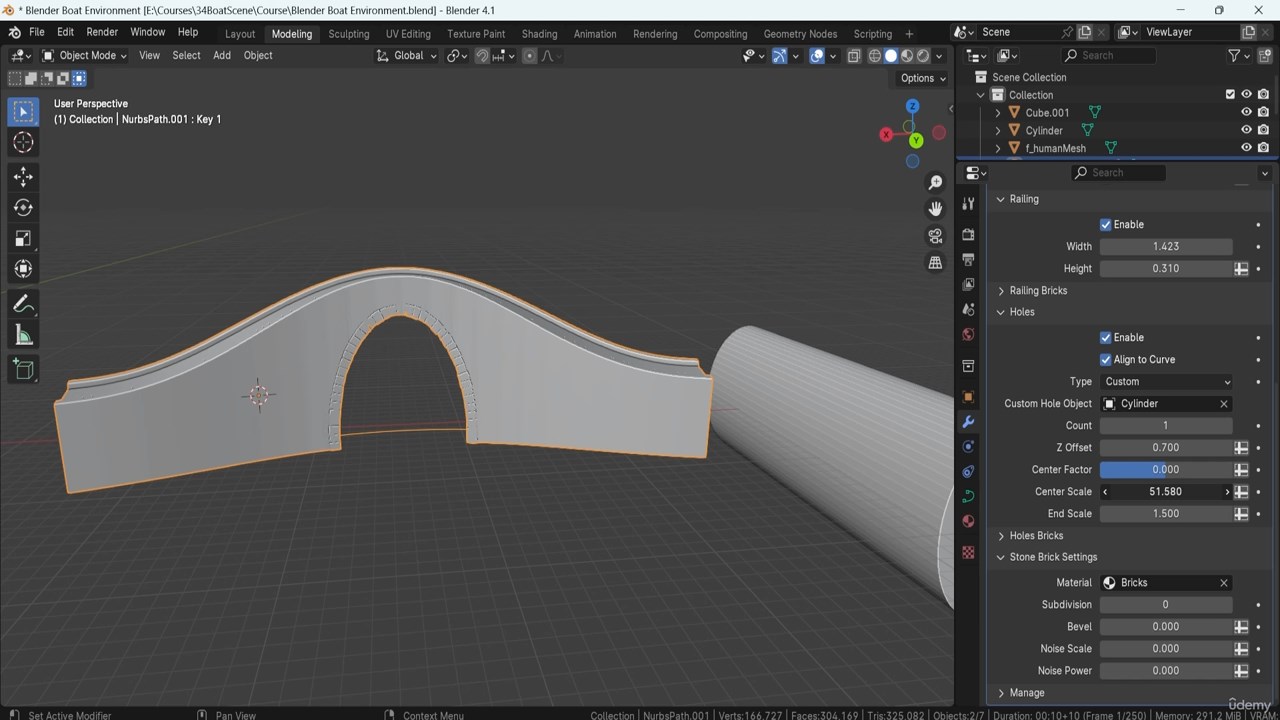Open the Texture properties tab
Screen dimensions: 1280x720
point(968,552)
